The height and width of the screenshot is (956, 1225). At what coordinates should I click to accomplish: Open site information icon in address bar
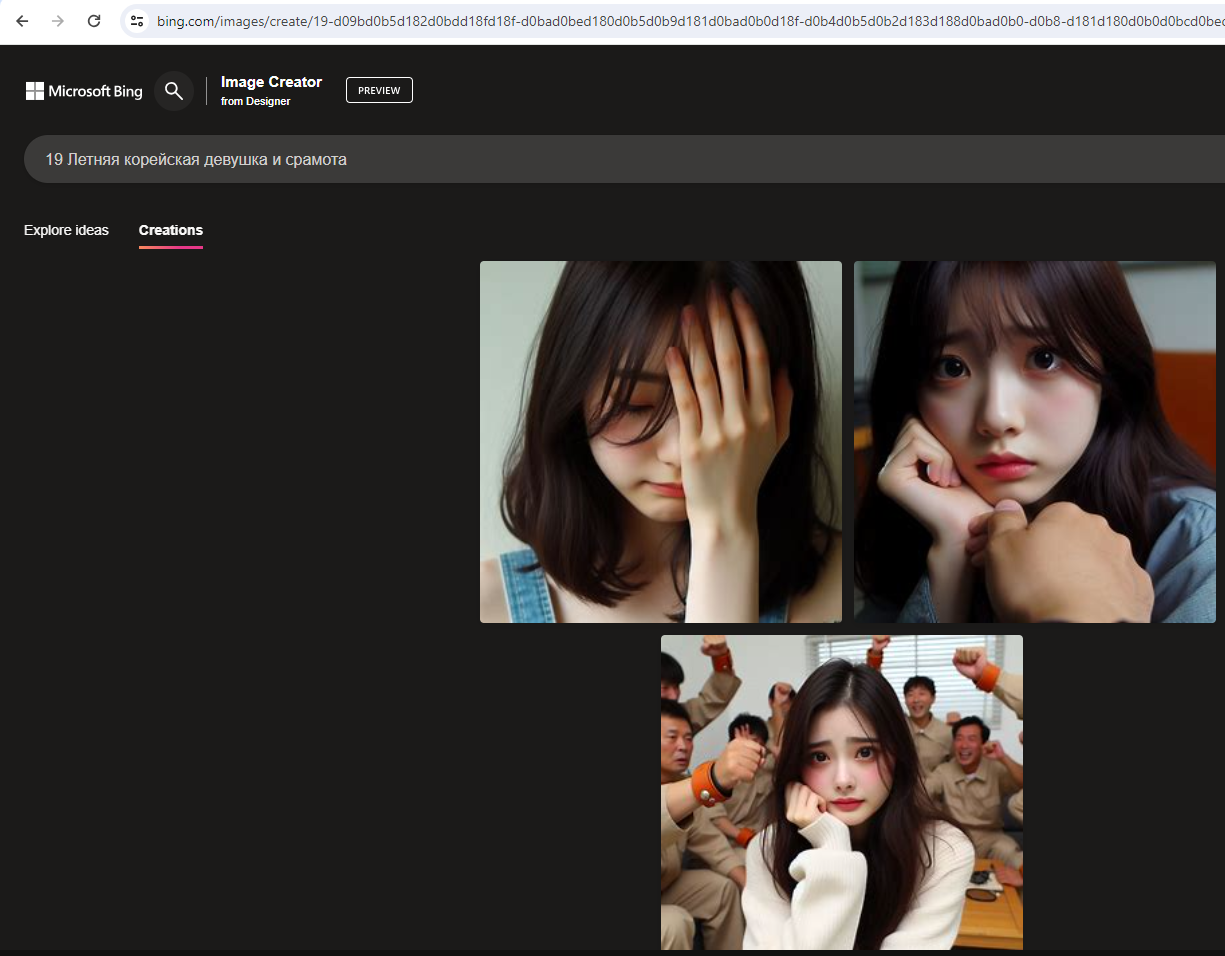pyautogui.click(x=138, y=21)
